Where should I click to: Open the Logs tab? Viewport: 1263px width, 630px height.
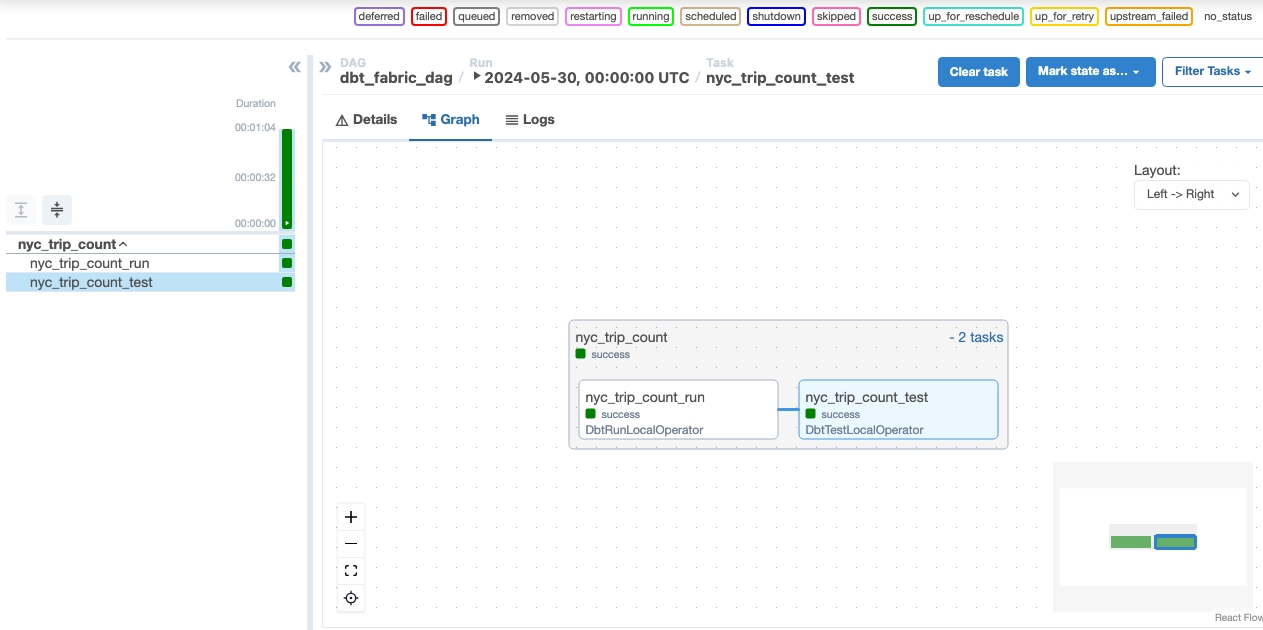(530, 120)
